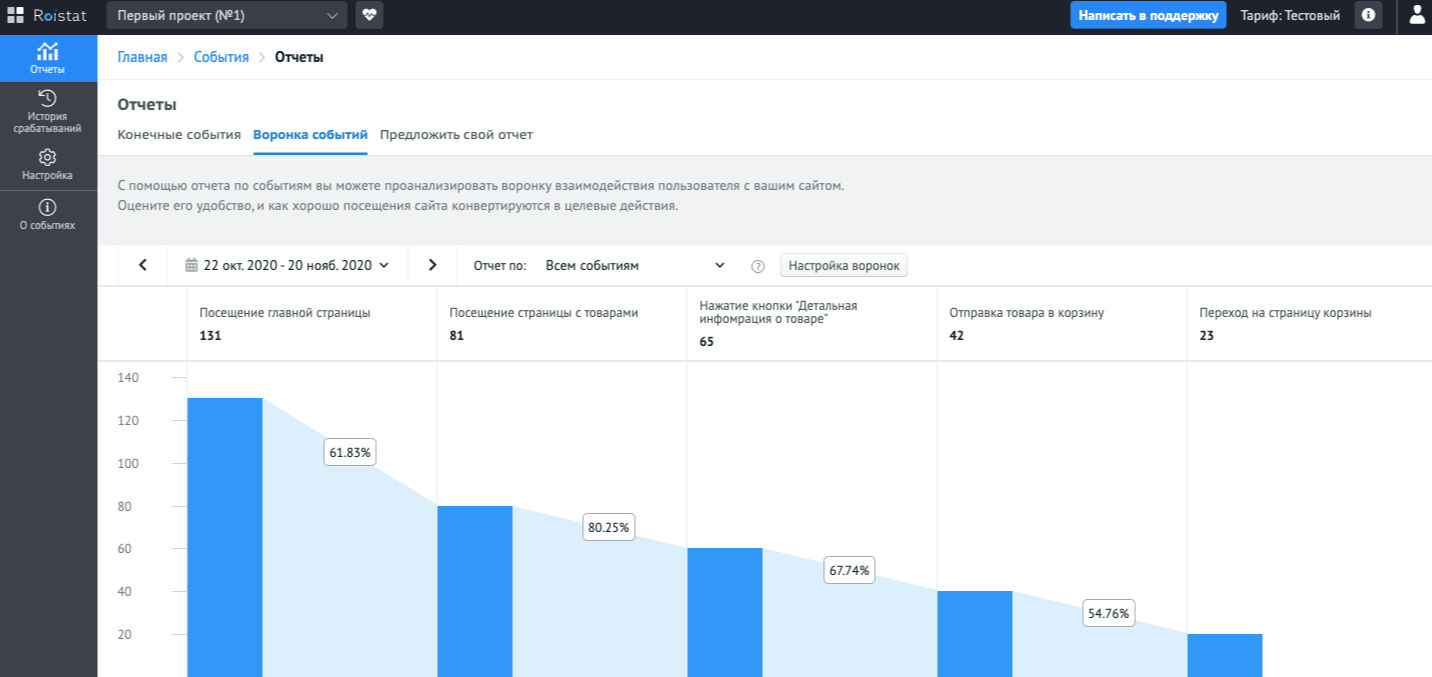Viewport: 1432px width, 677px height.
Task: Open the date range picker dropdown
Action: [287, 265]
